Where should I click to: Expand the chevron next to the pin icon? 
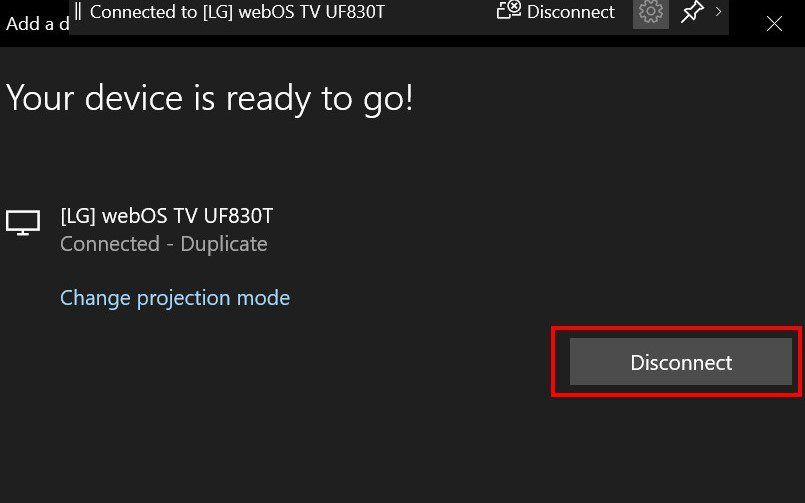(x=718, y=12)
